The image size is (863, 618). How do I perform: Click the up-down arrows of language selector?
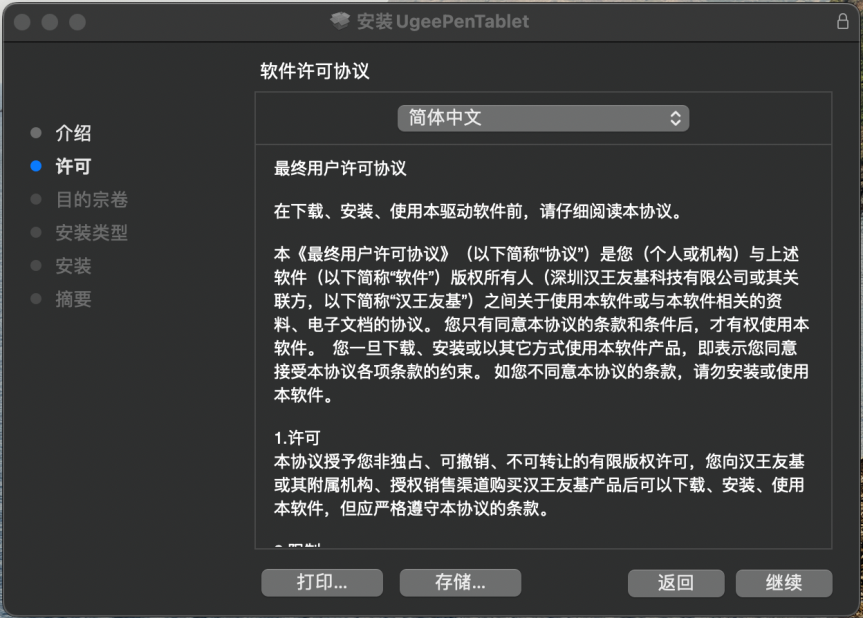(x=675, y=118)
